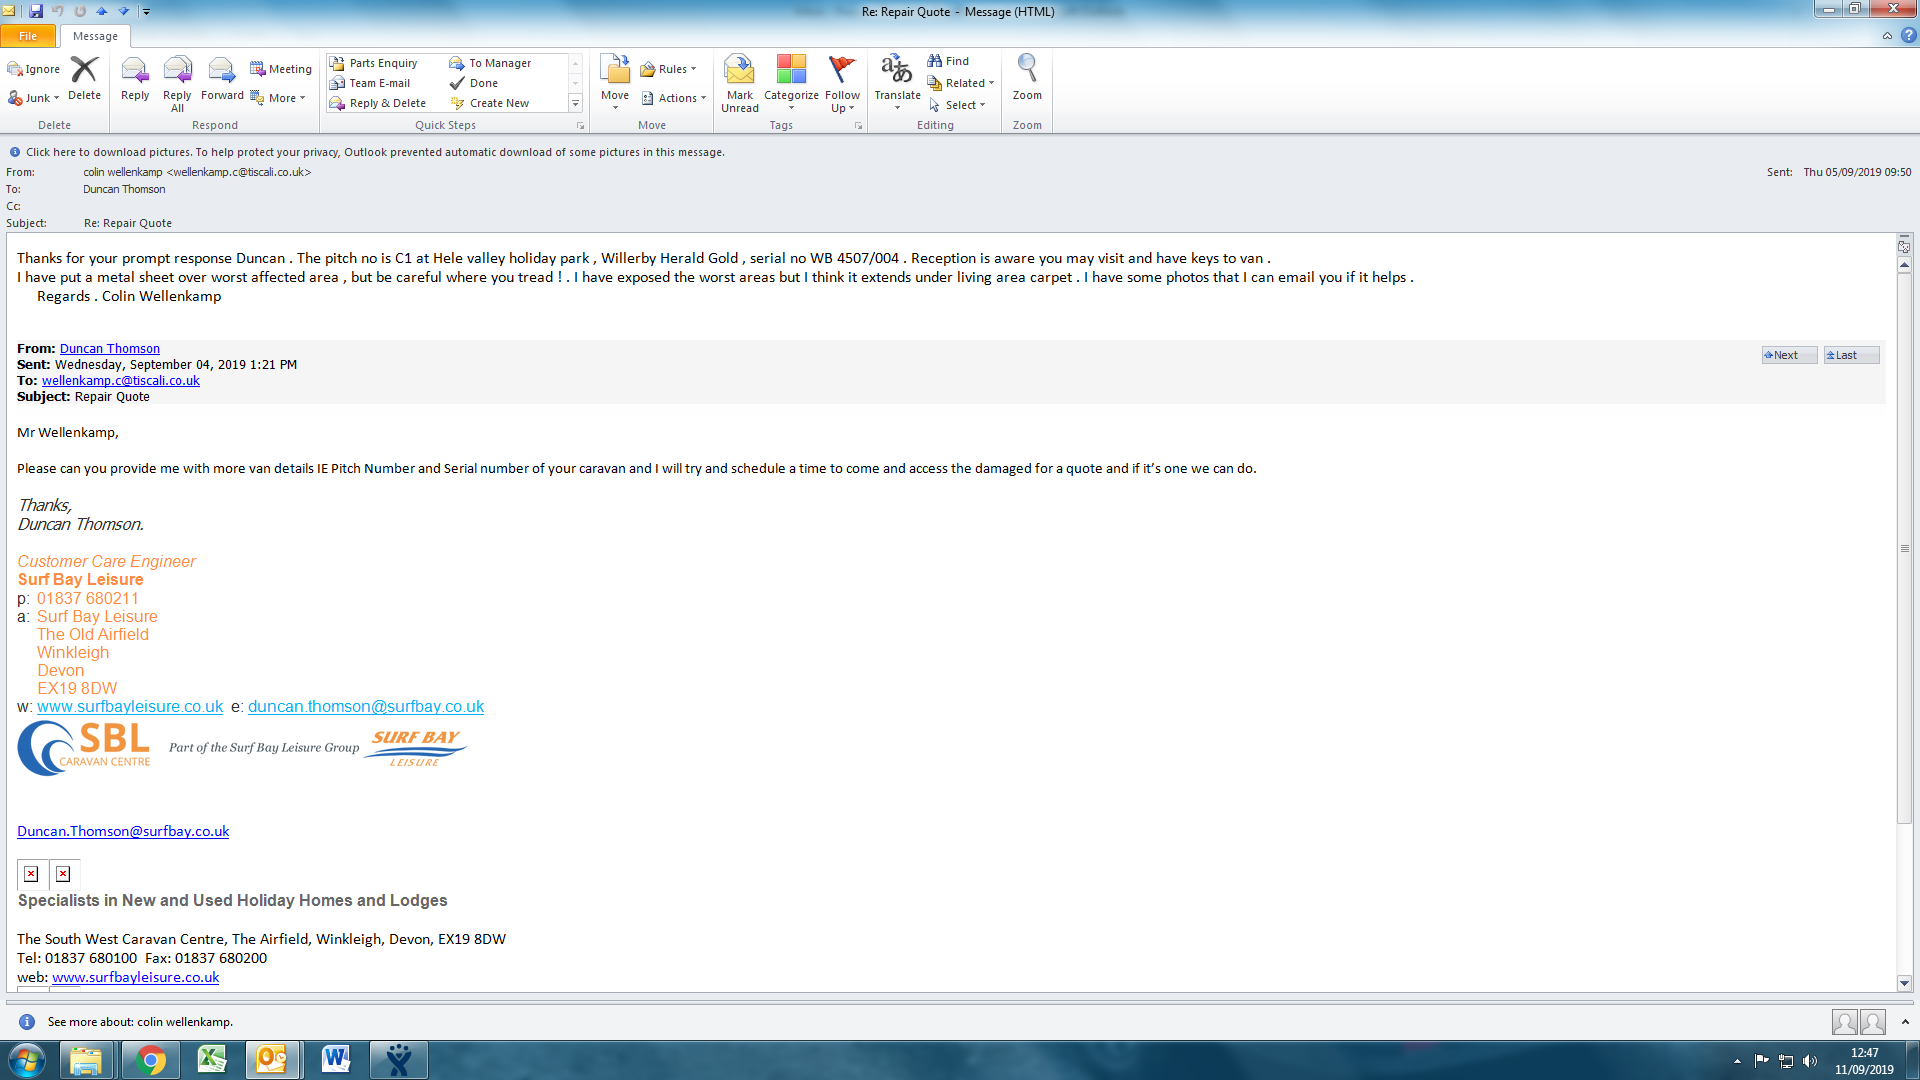Open the duncan.thomson@surfbay.co.uk email link
The height and width of the screenshot is (1080, 1920).
click(366, 706)
